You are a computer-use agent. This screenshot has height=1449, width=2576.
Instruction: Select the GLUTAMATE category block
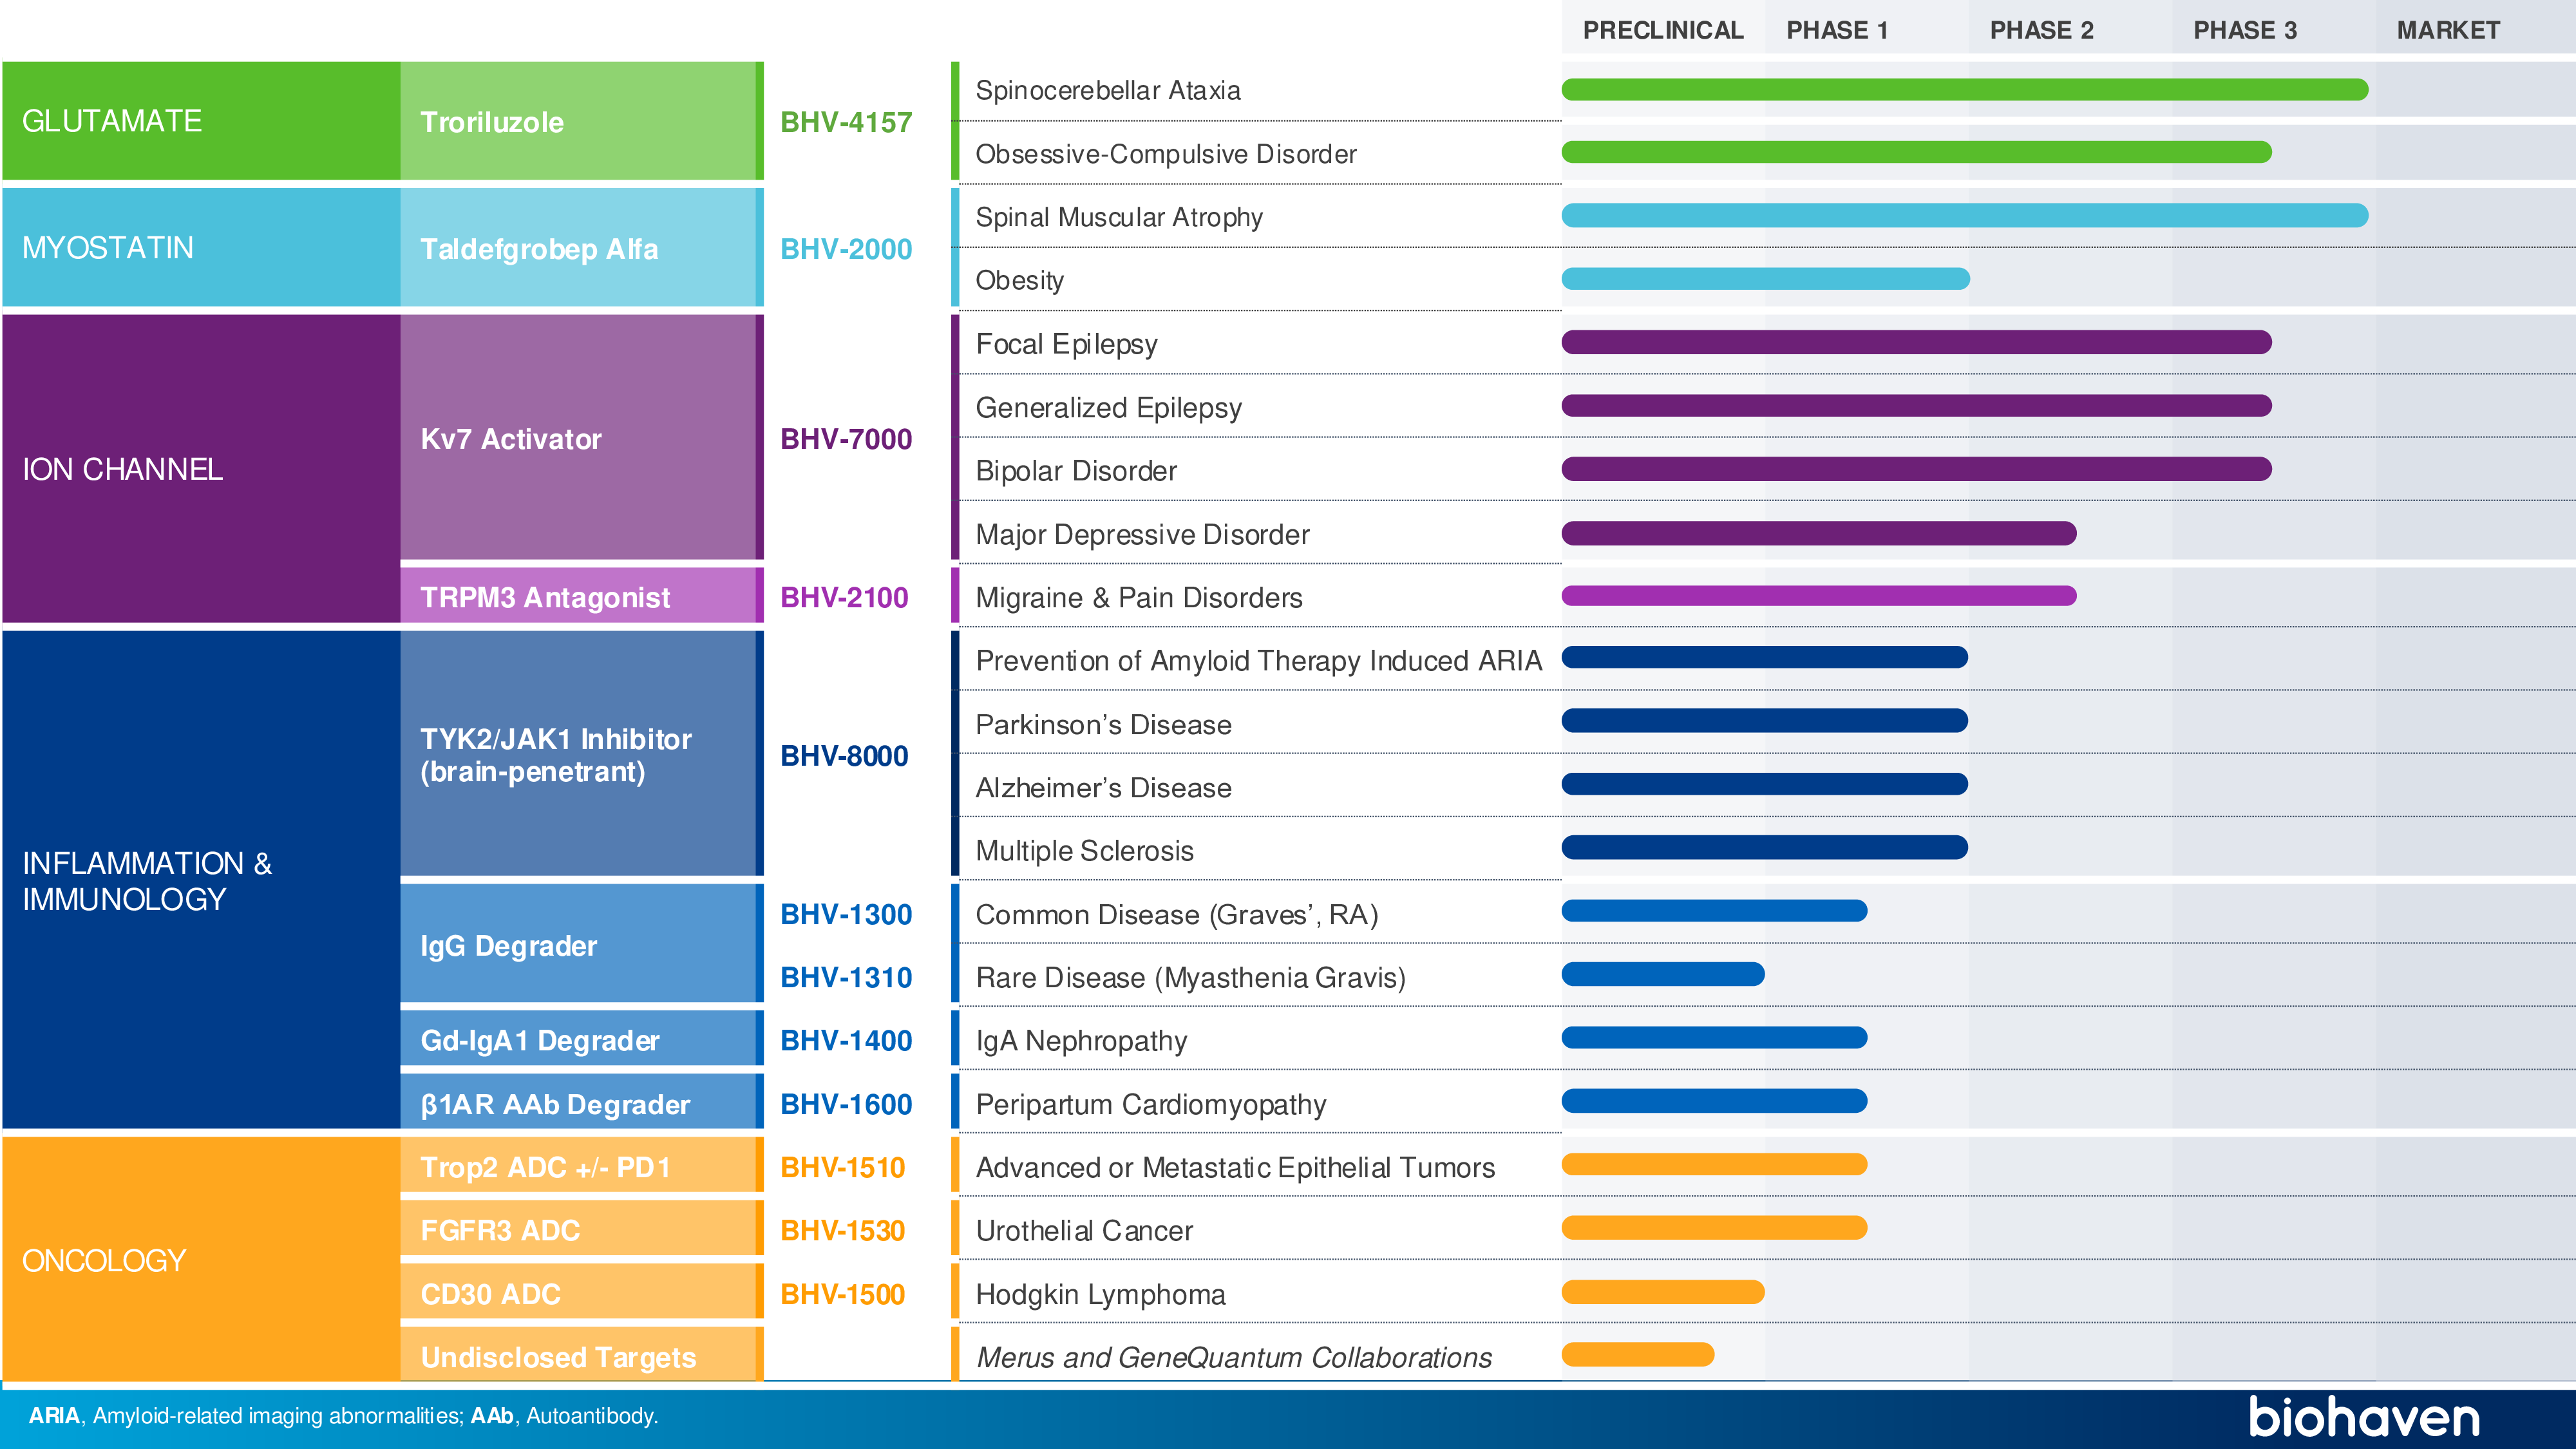[201, 121]
